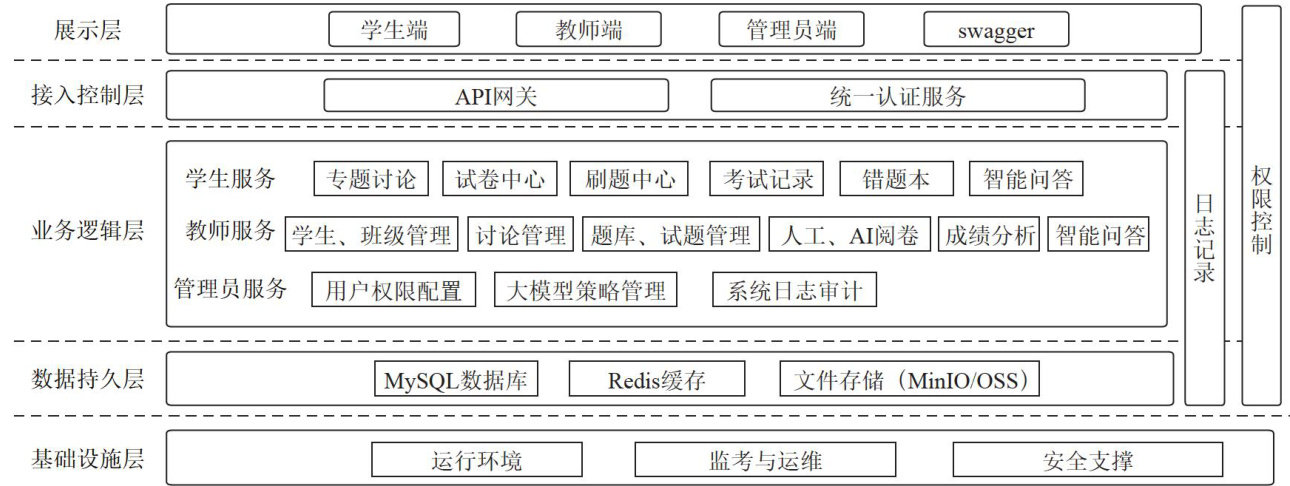Select the 错题本 box
Image resolution: width=1290 pixels, height=486 pixels.
pyautogui.click(x=896, y=179)
